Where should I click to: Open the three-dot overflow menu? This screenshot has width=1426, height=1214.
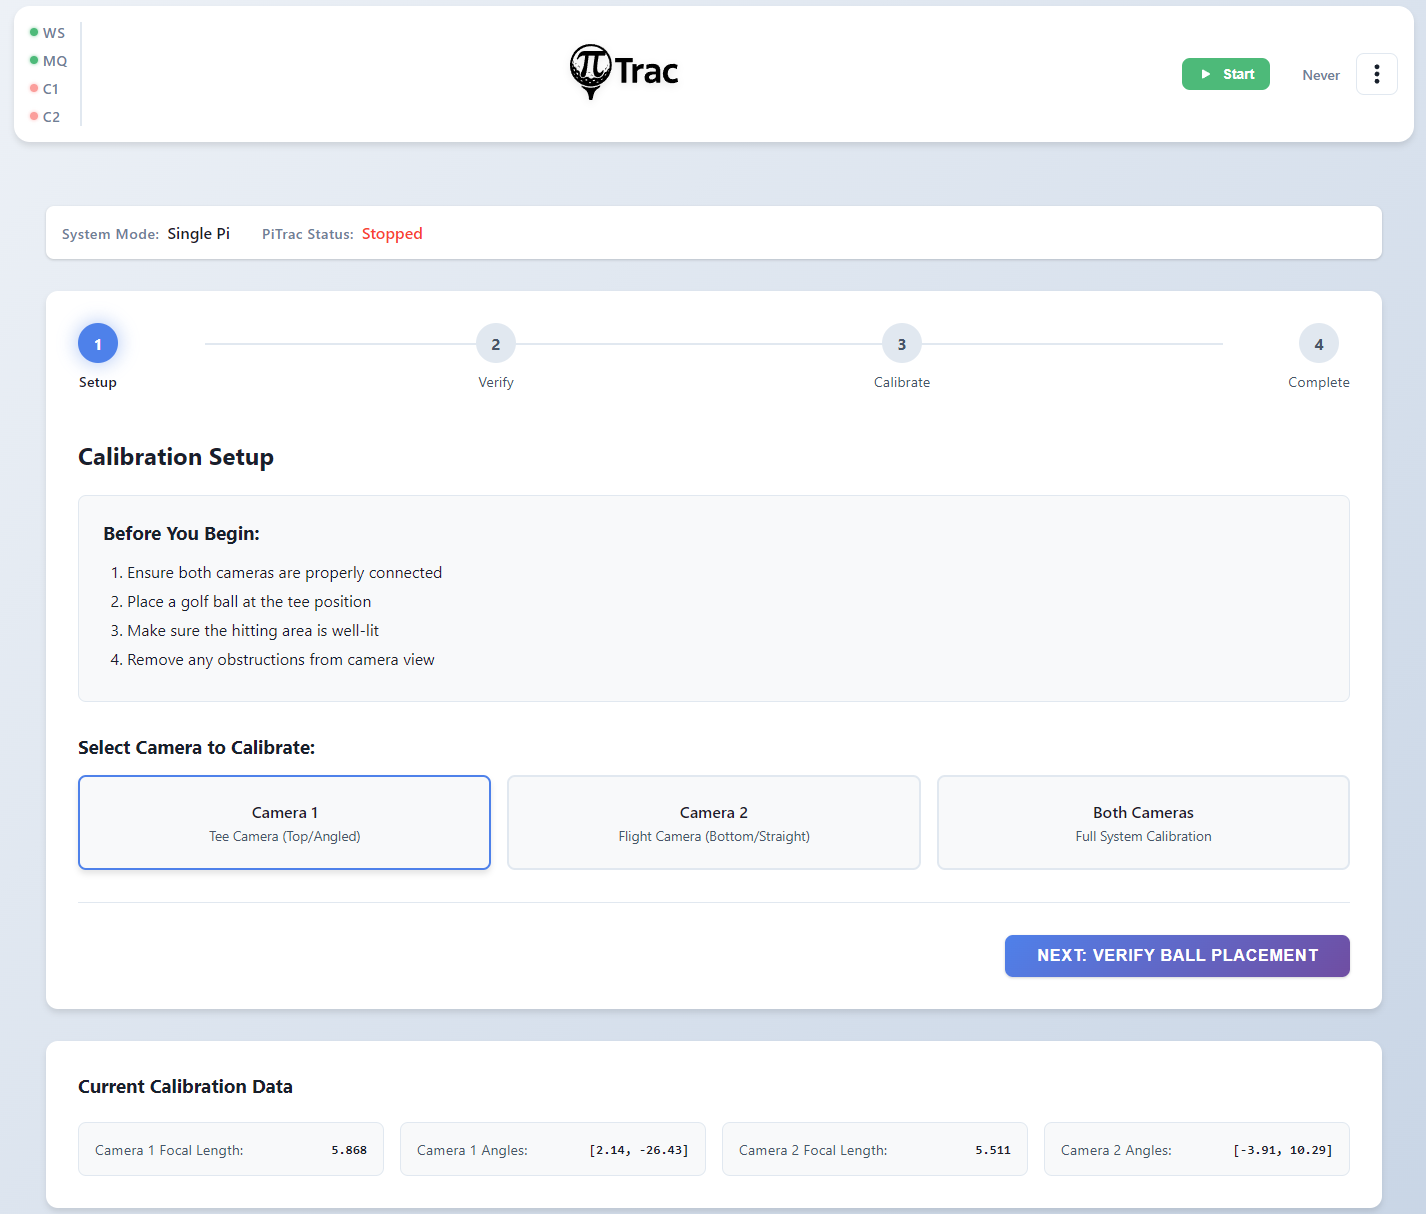point(1376,74)
